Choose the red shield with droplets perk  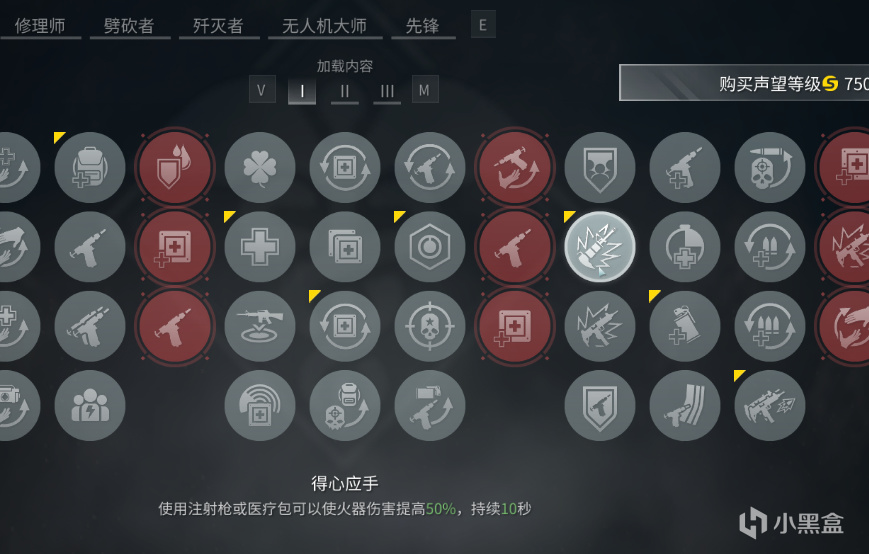click(x=175, y=167)
